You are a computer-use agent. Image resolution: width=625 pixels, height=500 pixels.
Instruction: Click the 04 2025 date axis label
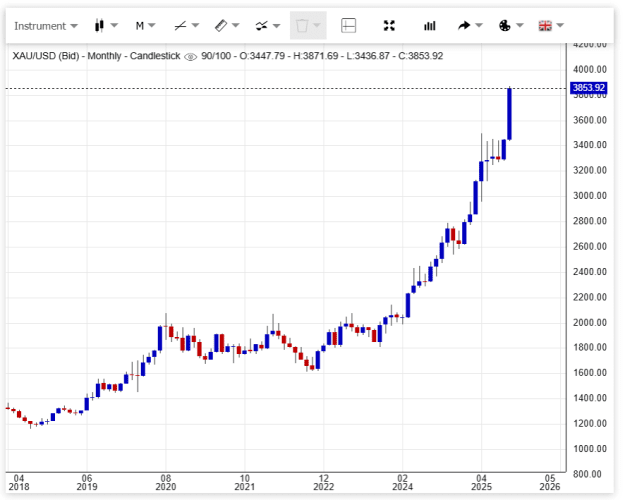[482, 482]
